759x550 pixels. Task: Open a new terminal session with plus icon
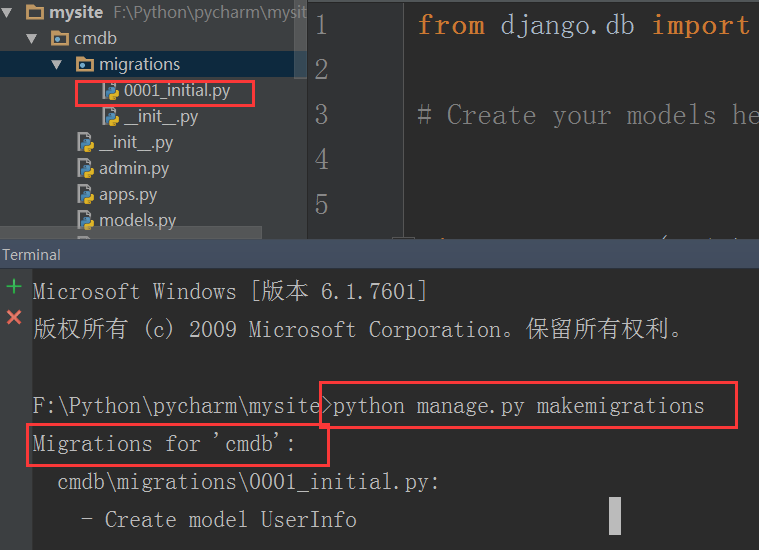[13, 287]
